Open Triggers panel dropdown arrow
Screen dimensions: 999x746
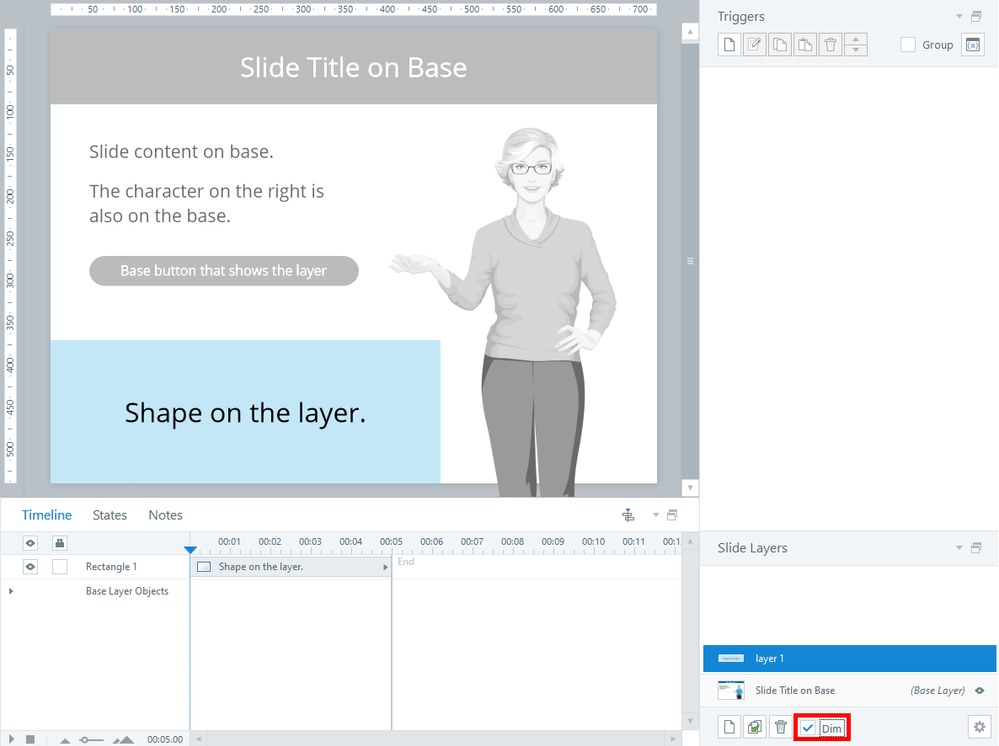point(959,17)
